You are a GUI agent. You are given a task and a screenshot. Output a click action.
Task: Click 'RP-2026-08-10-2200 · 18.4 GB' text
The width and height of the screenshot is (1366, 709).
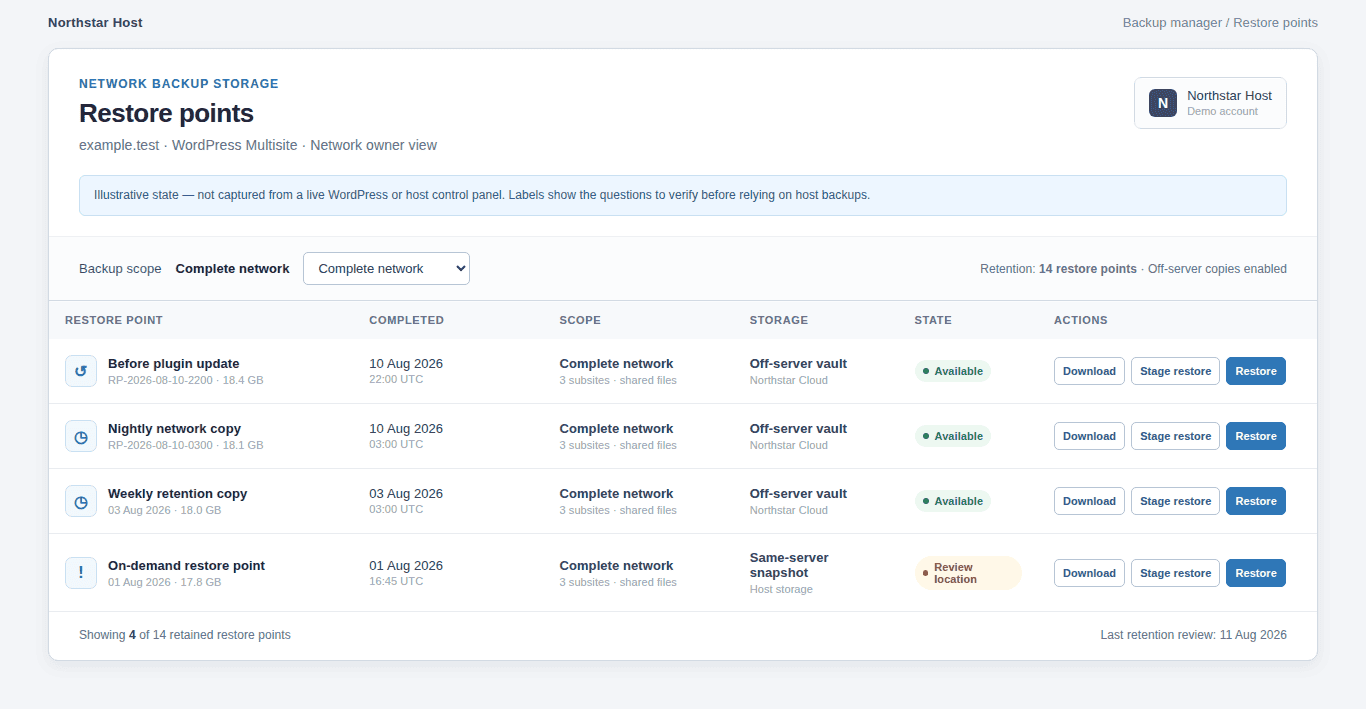(185, 380)
